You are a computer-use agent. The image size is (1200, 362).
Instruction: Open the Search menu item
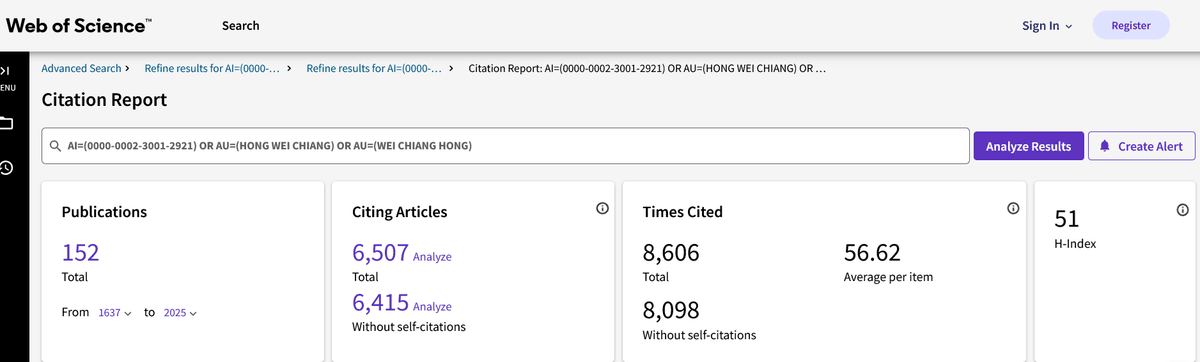(240, 26)
